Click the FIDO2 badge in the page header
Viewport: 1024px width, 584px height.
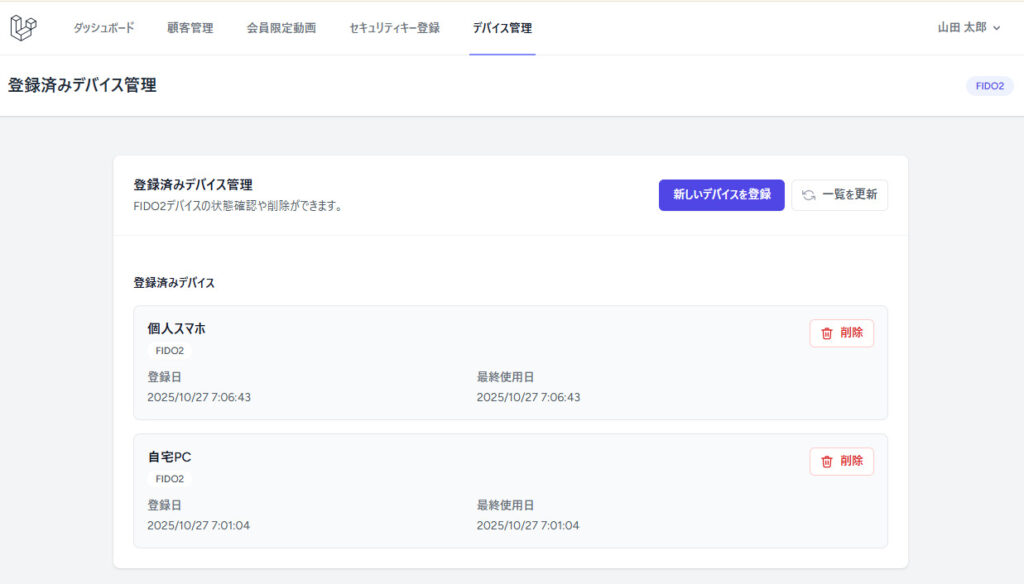pos(989,86)
